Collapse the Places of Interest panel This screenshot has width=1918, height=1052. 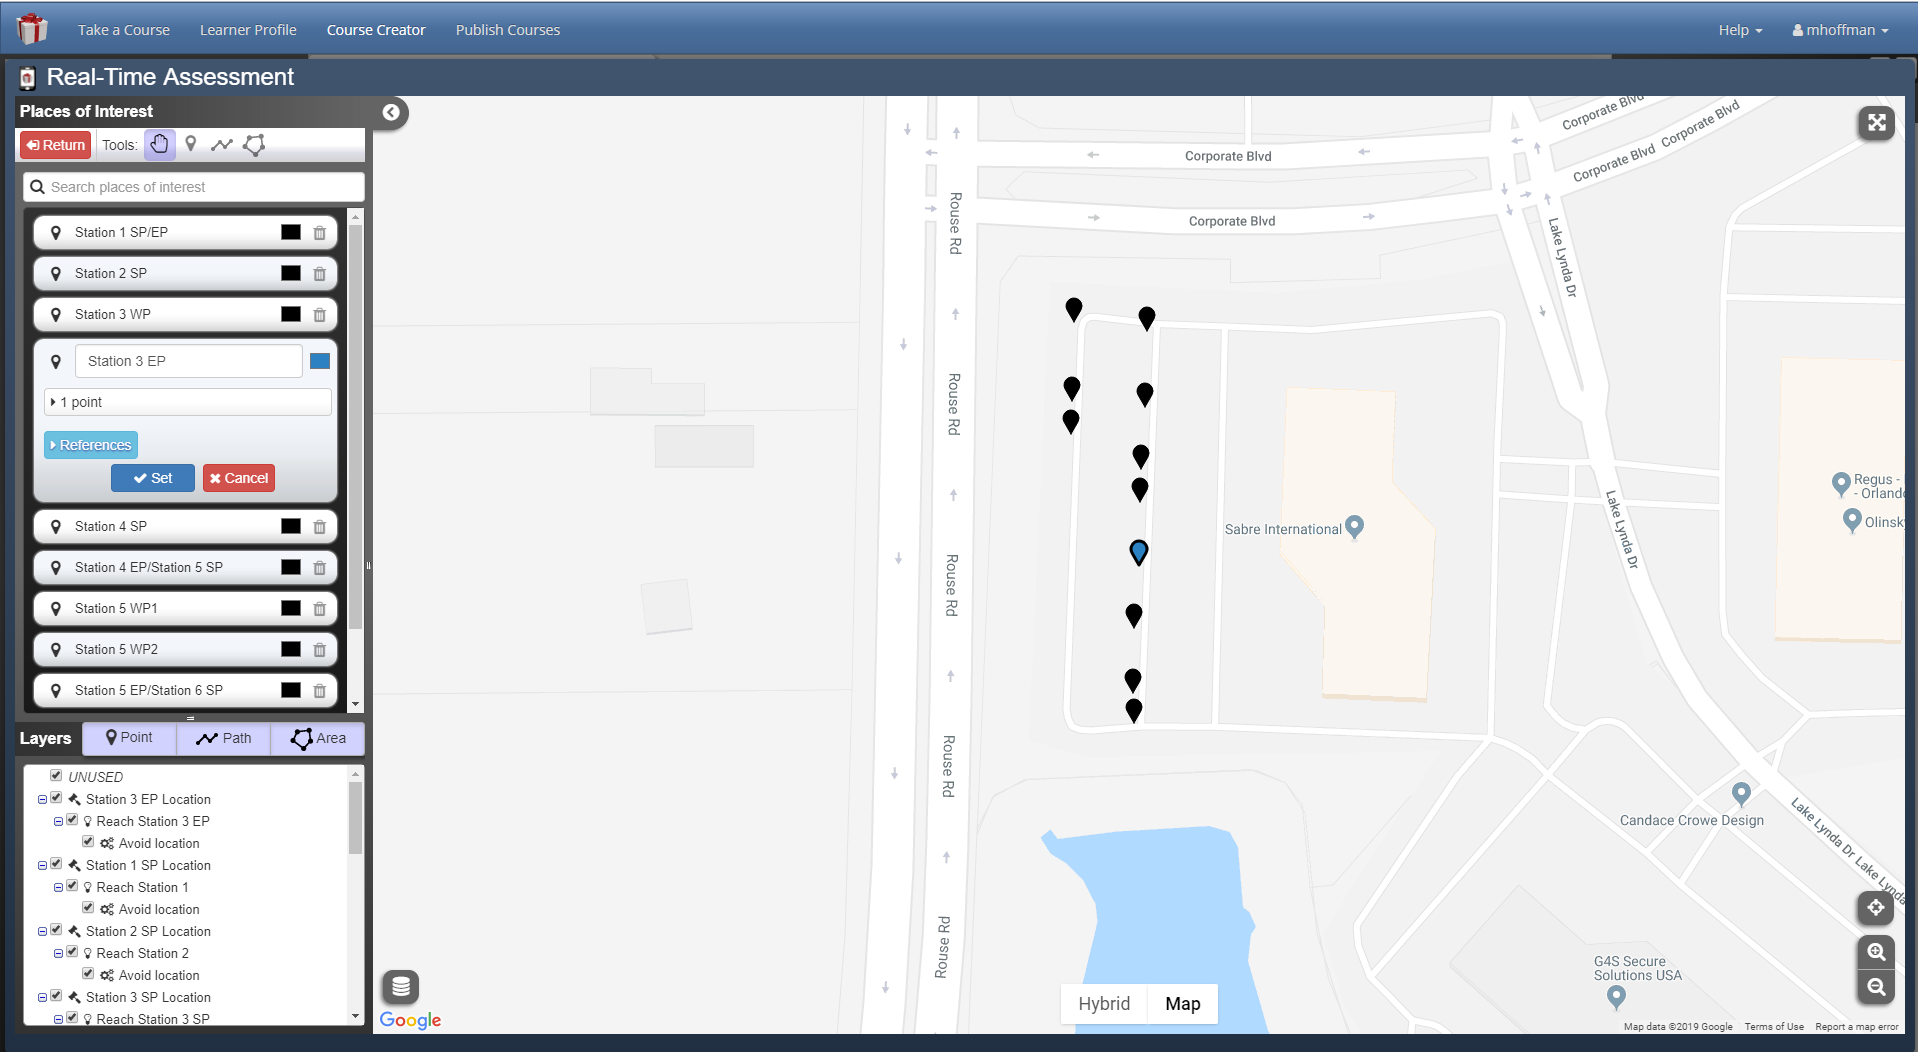tap(391, 112)
